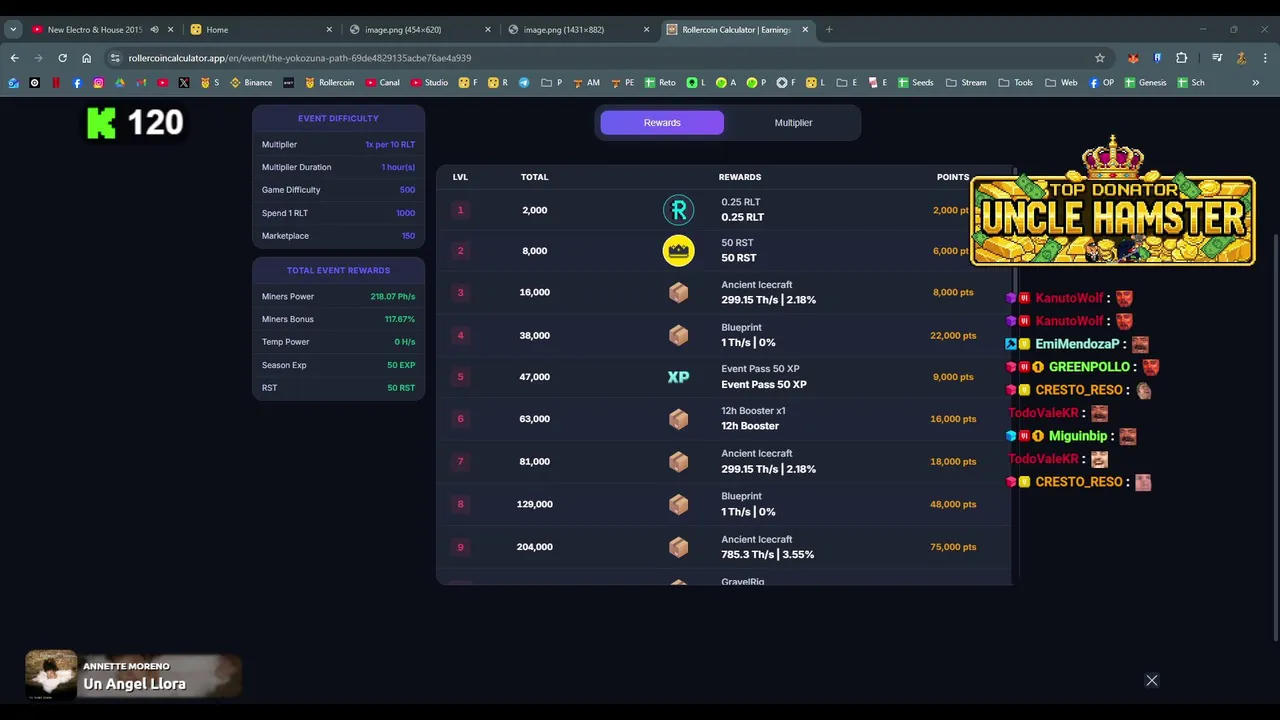Click the RLT coin reward icon
The width and height of the screenshot is (1280, 720).
pos(678,210)
